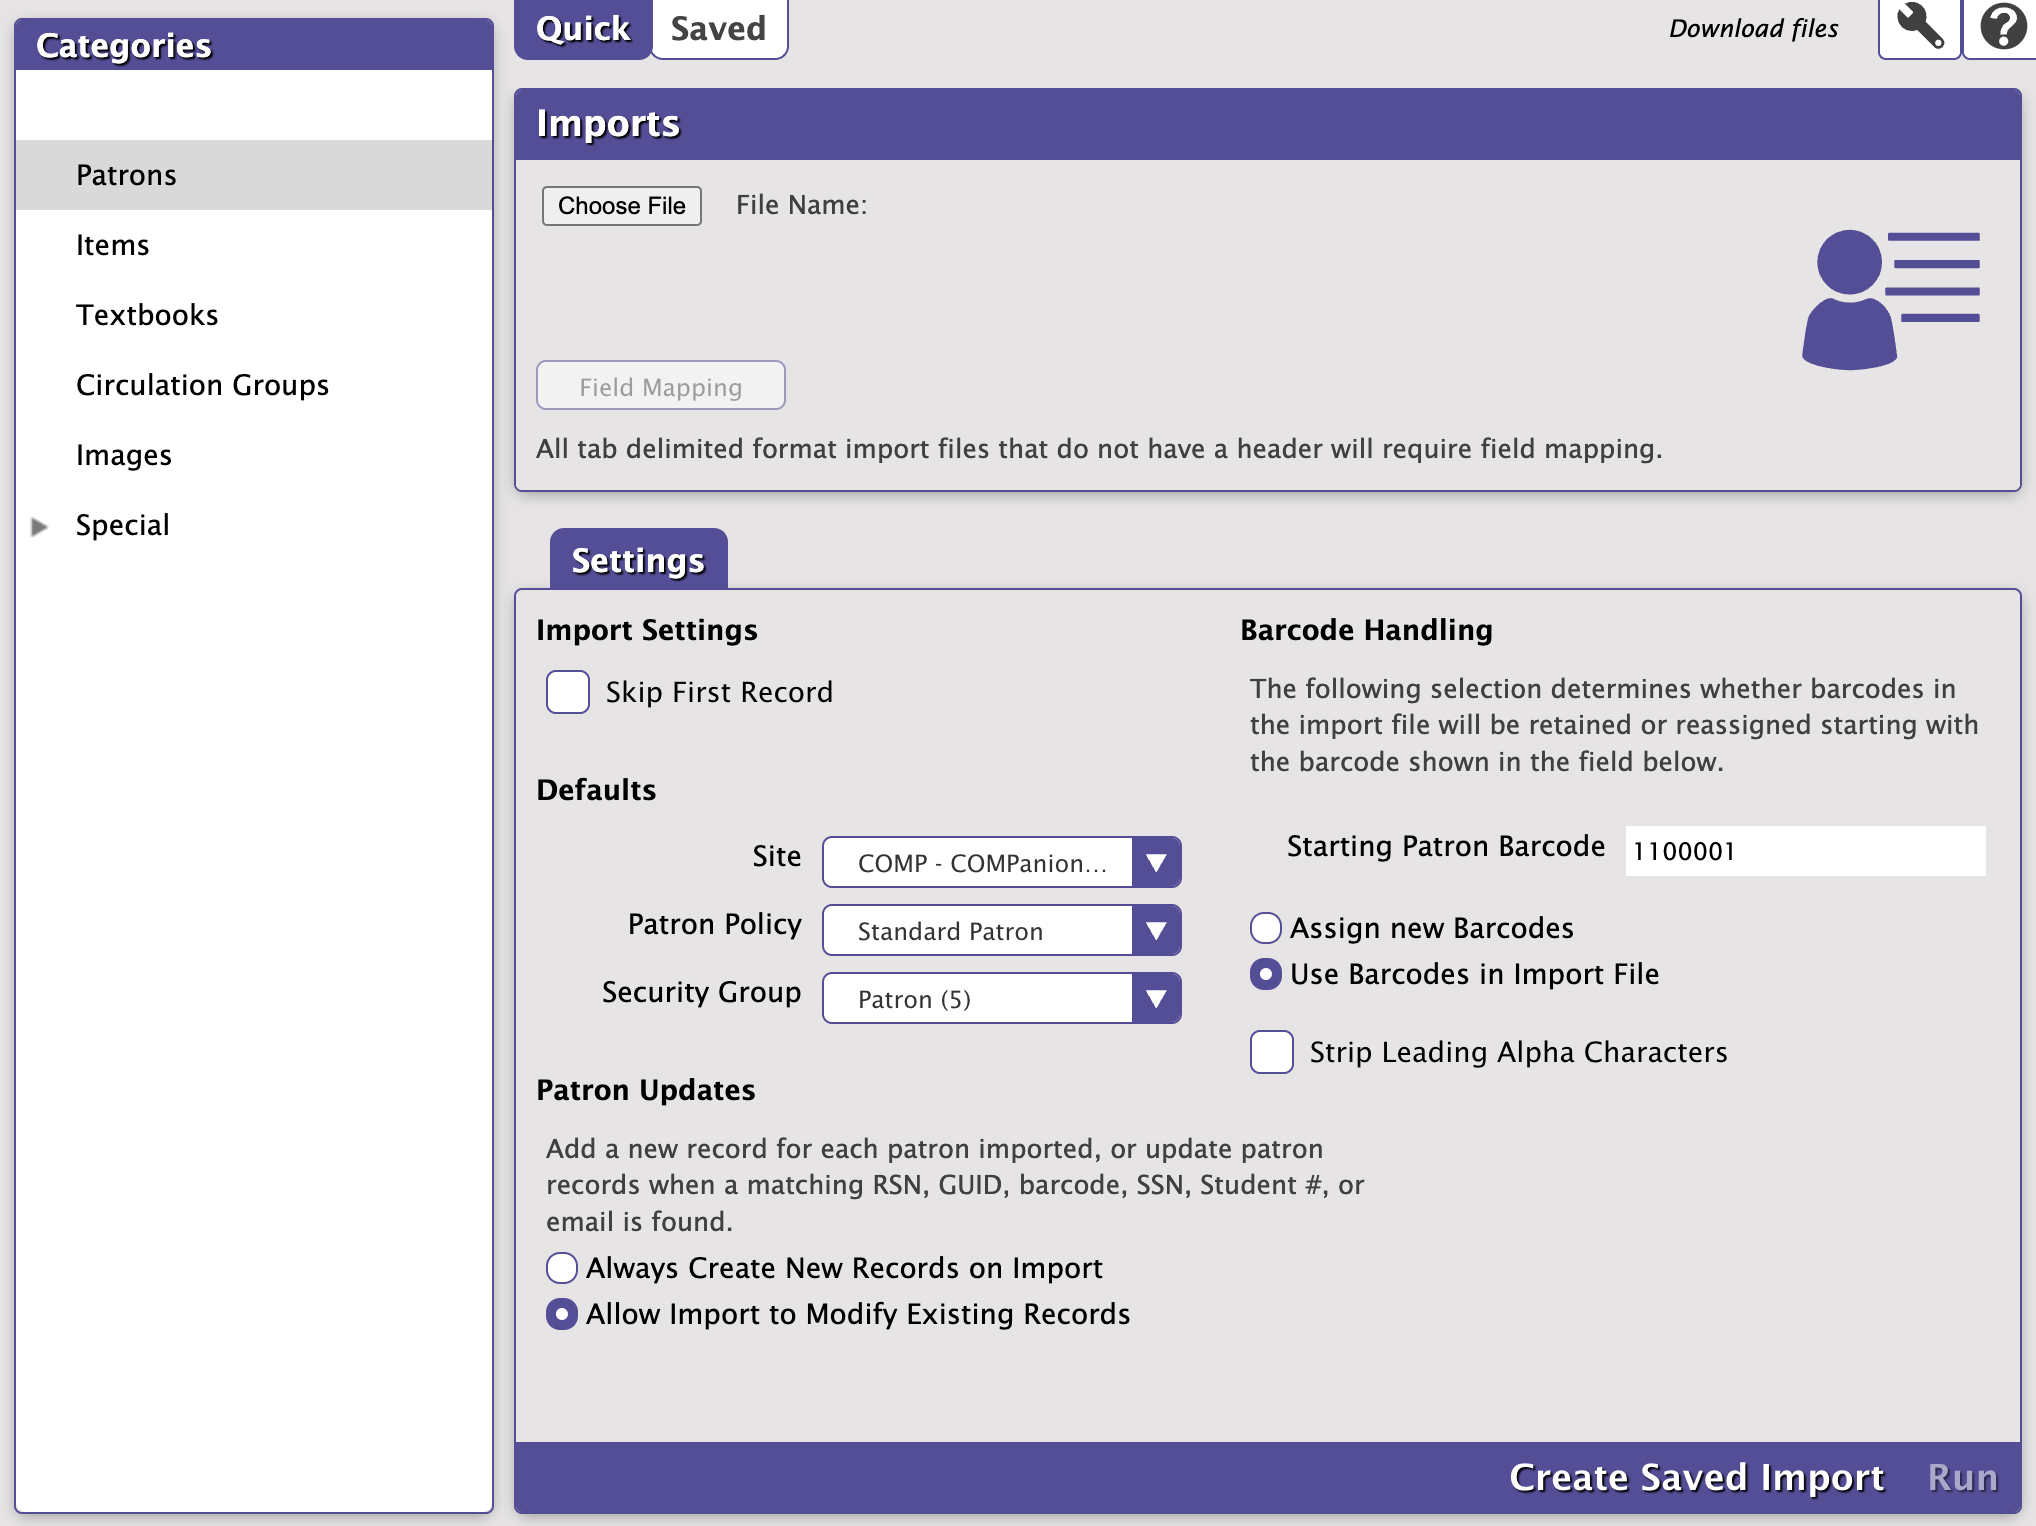Expand the Special category triangle
This screenshot has width=2036, height=1526.
[x=40, y=526]
